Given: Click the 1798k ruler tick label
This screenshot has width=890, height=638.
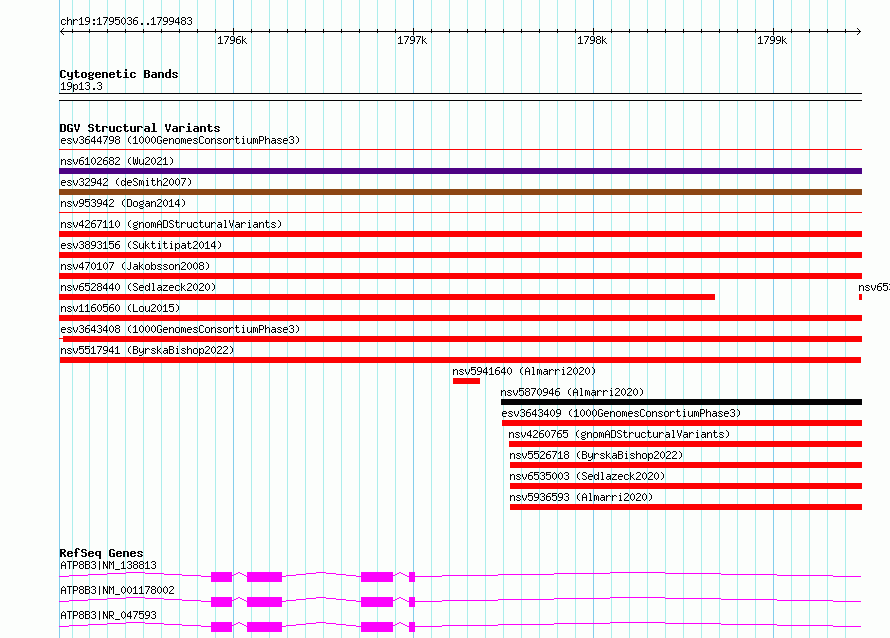Looking at the screenshot, I should coord(592,40).
